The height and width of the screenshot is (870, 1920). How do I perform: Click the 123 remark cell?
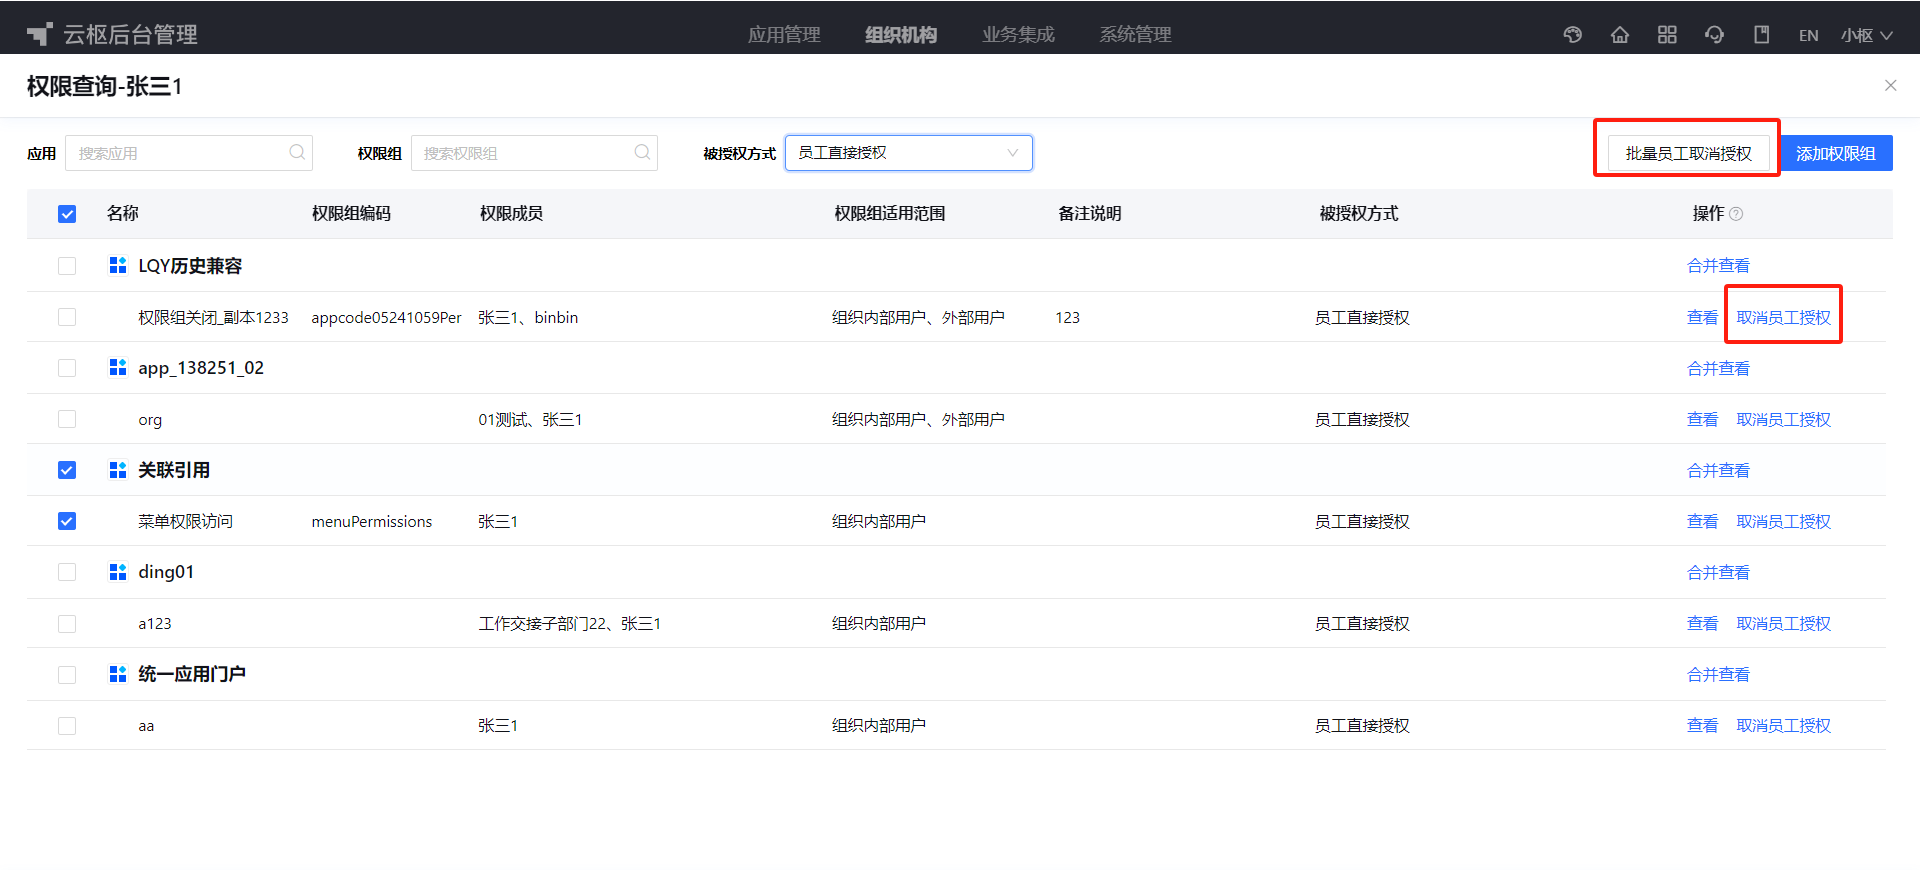[x=1067, y=317]
